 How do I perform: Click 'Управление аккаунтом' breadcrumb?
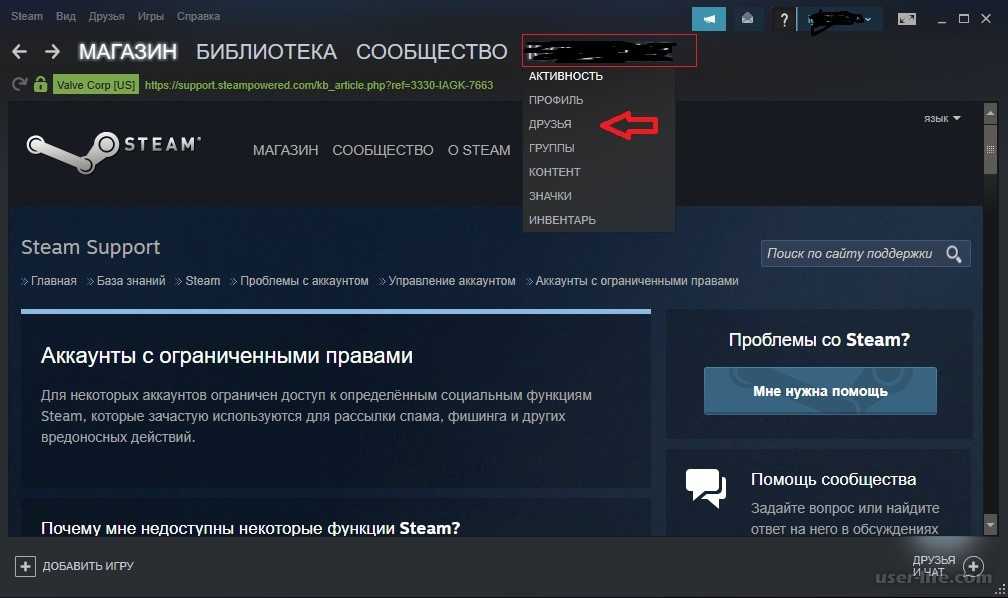click(452, 281)
